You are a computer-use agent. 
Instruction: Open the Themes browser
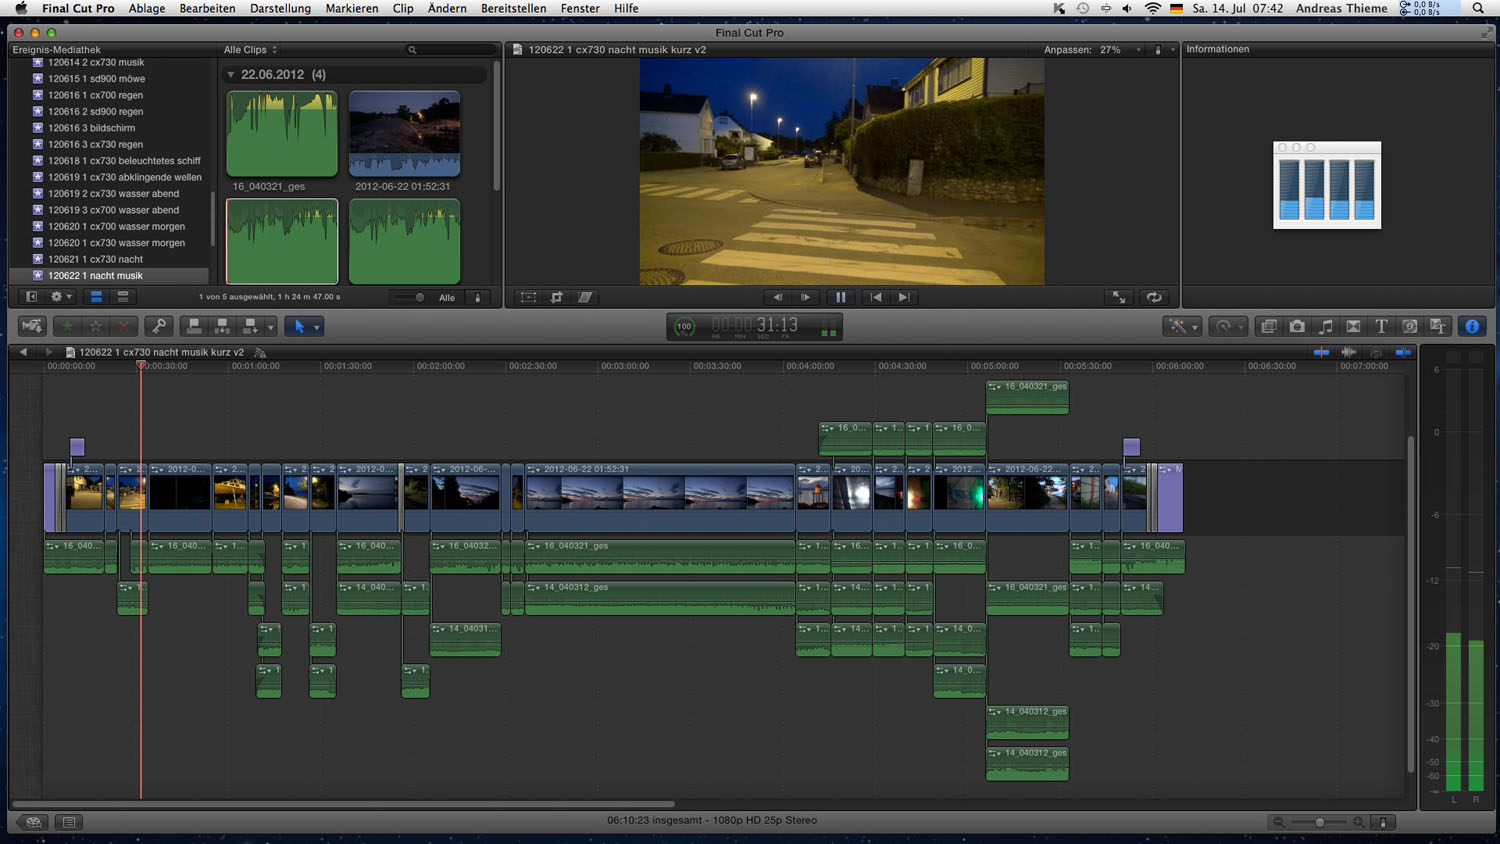pos(1438,326)
